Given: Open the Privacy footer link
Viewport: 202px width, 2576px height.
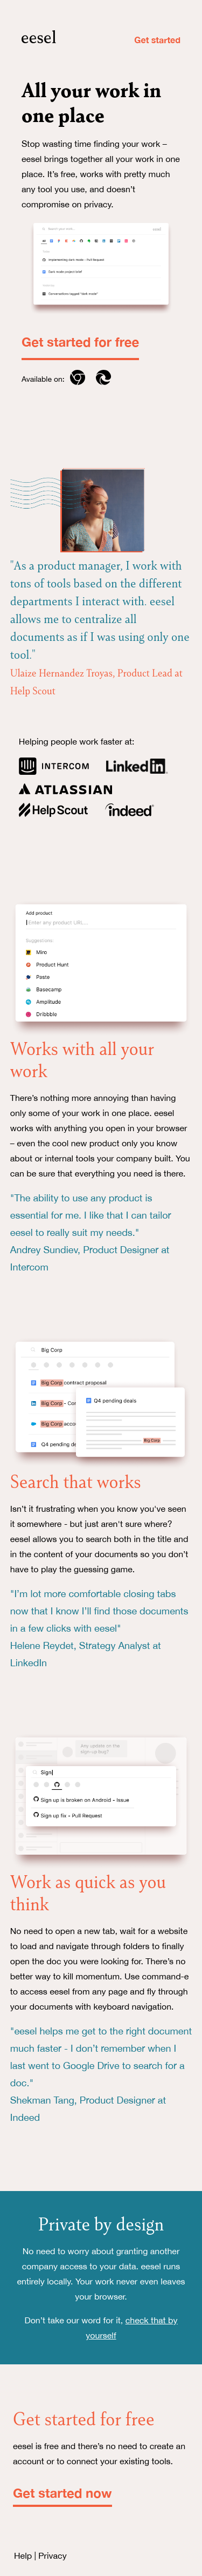Looking at the screenshot, I should pyautogui.click(x=53, y=2555).
